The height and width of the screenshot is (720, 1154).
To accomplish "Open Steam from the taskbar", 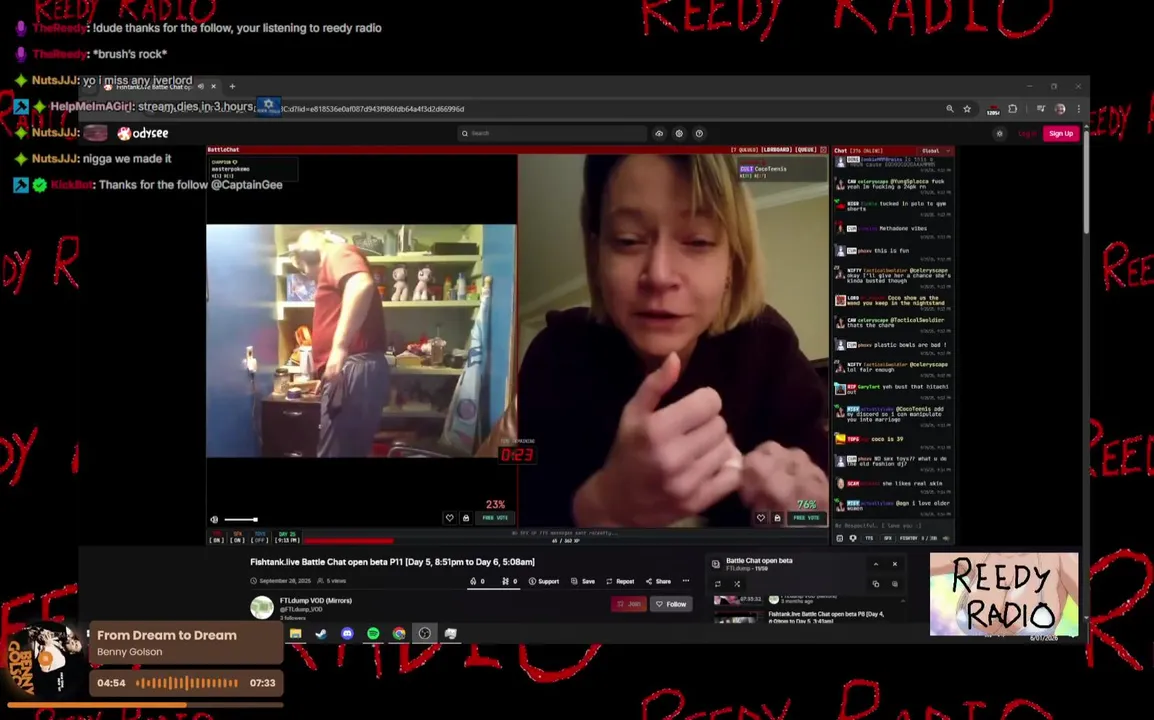I will 321,634.
